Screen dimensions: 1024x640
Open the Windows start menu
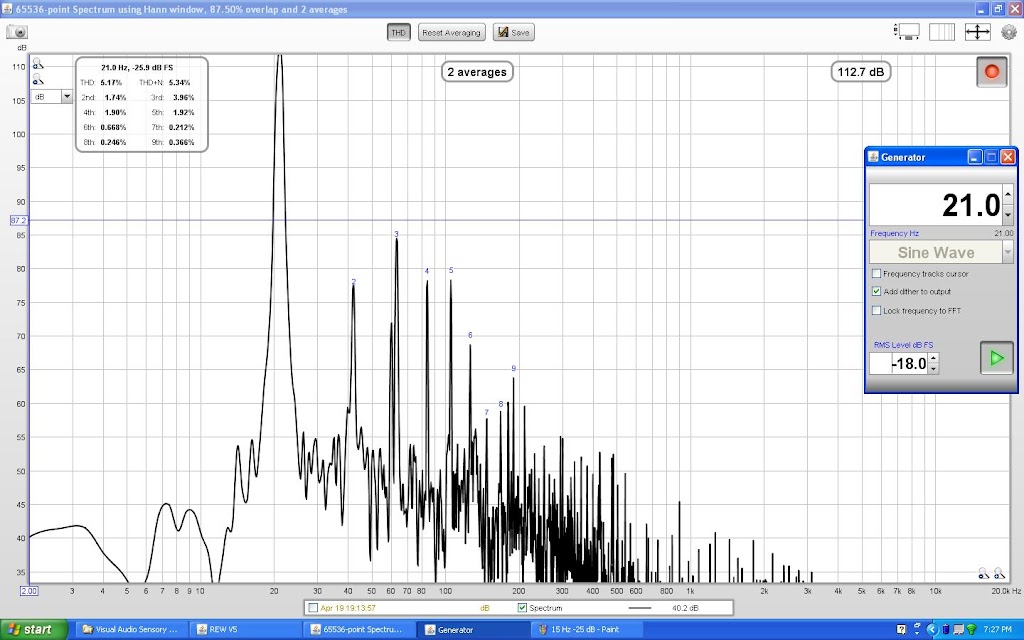pos(33,630)
